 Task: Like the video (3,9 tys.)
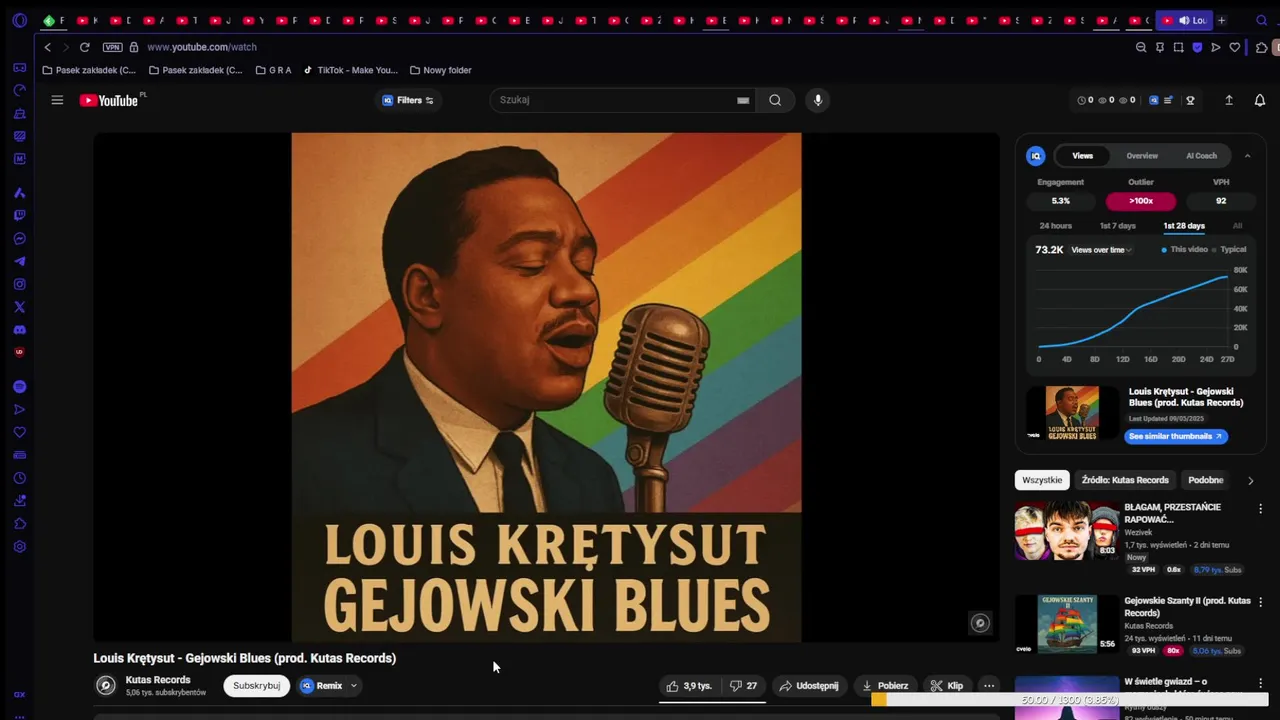coord(689,686)
